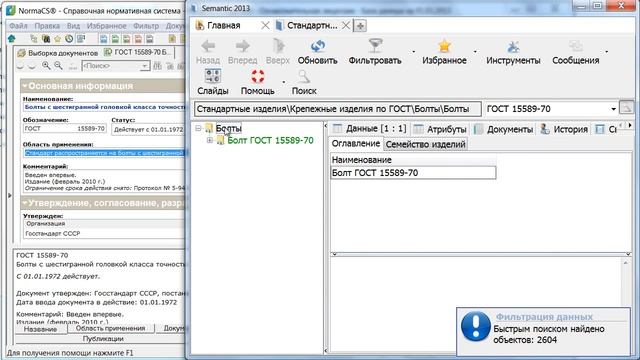Open the Помощь dropdown arrow
This screenshot has width=640, height=360.
[284, 82]
